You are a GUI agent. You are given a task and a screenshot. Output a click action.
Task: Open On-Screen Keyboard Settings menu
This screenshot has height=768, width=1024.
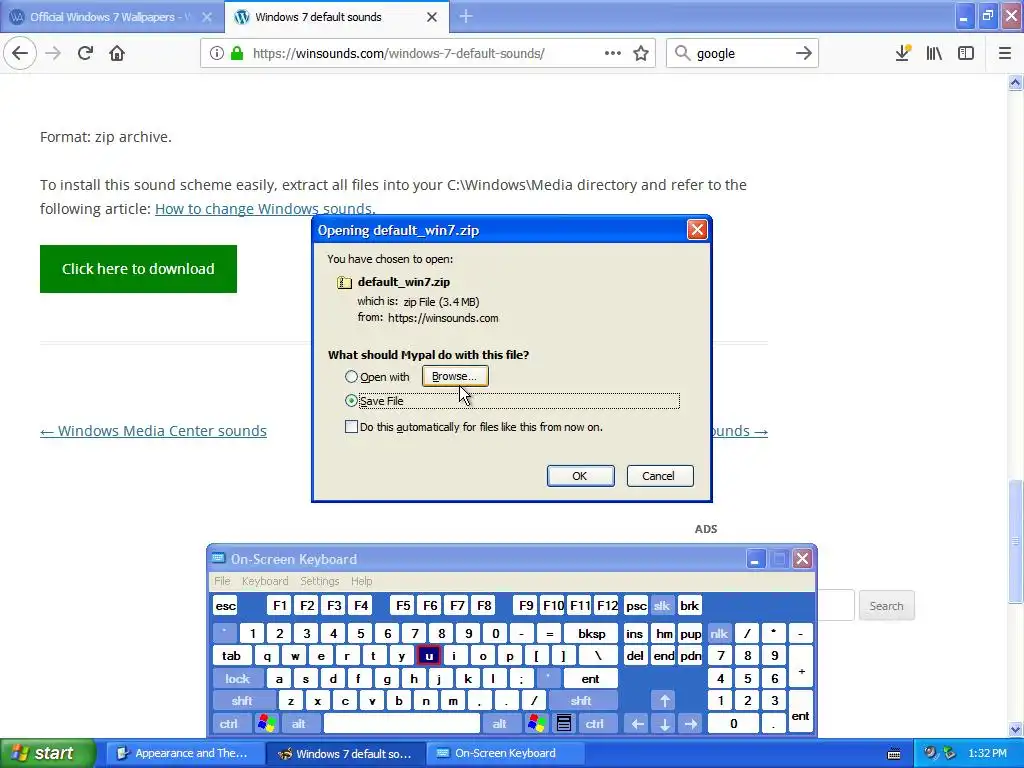coord(319,581)
